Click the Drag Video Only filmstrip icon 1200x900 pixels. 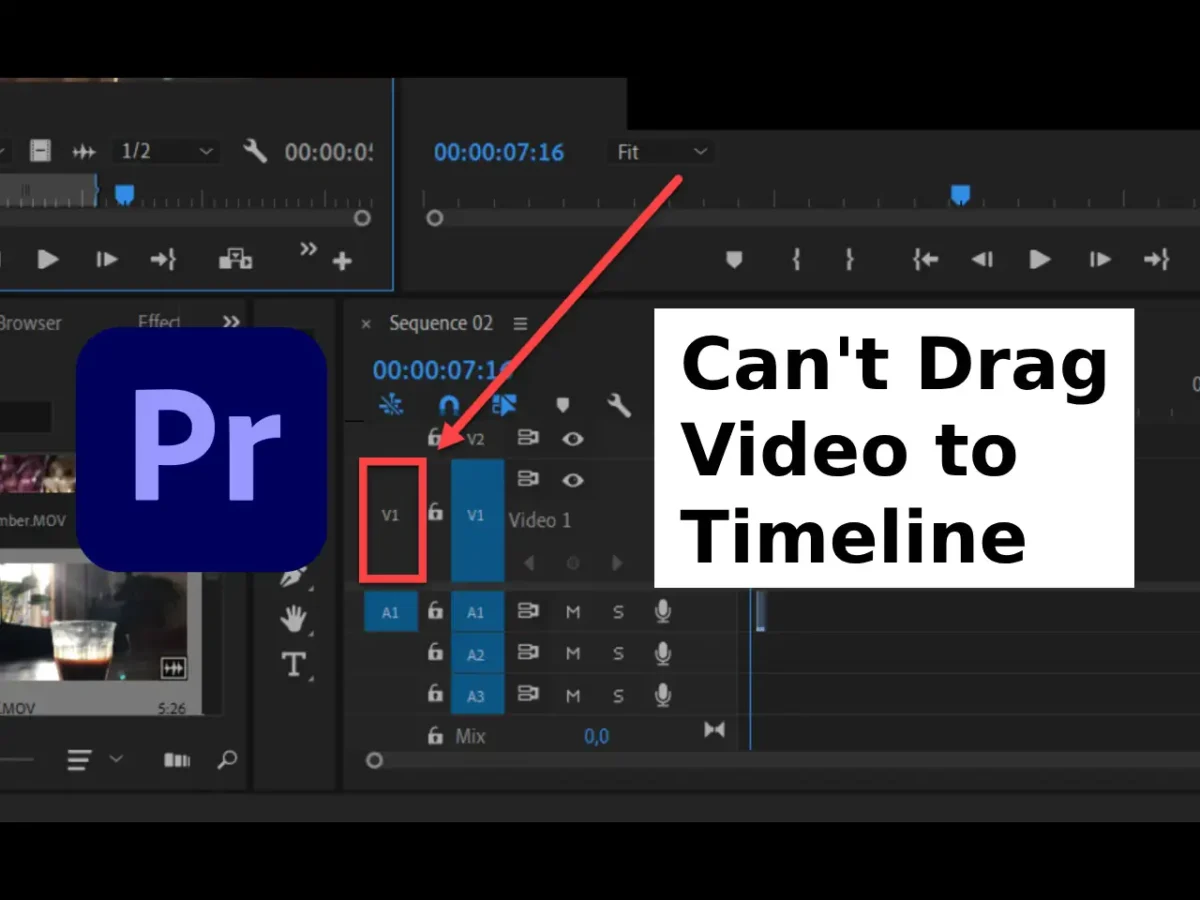click(40, 151)
